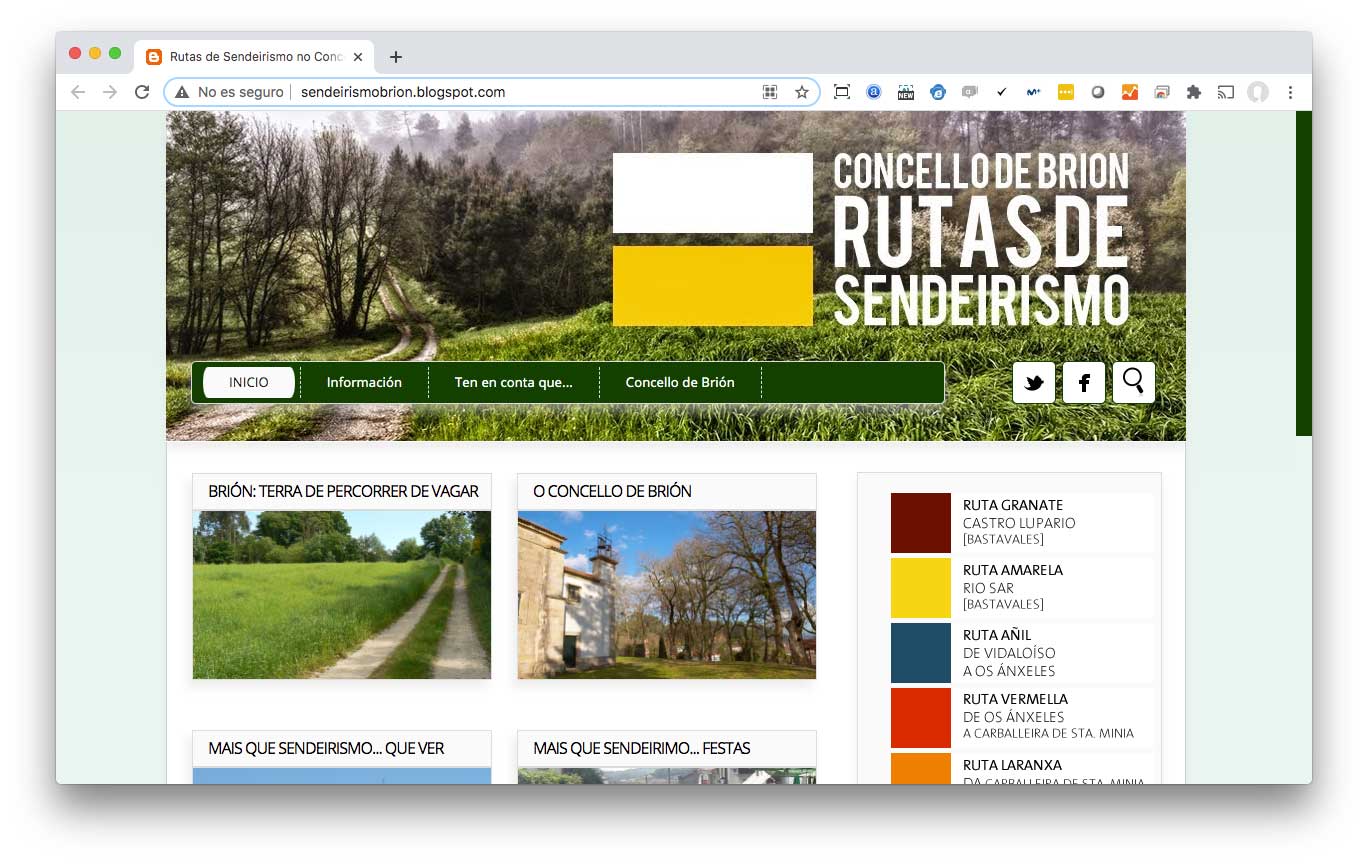Bookmark this page with the star icon
This screenshot has width=1368, height=864.
[x=802, y=92]
